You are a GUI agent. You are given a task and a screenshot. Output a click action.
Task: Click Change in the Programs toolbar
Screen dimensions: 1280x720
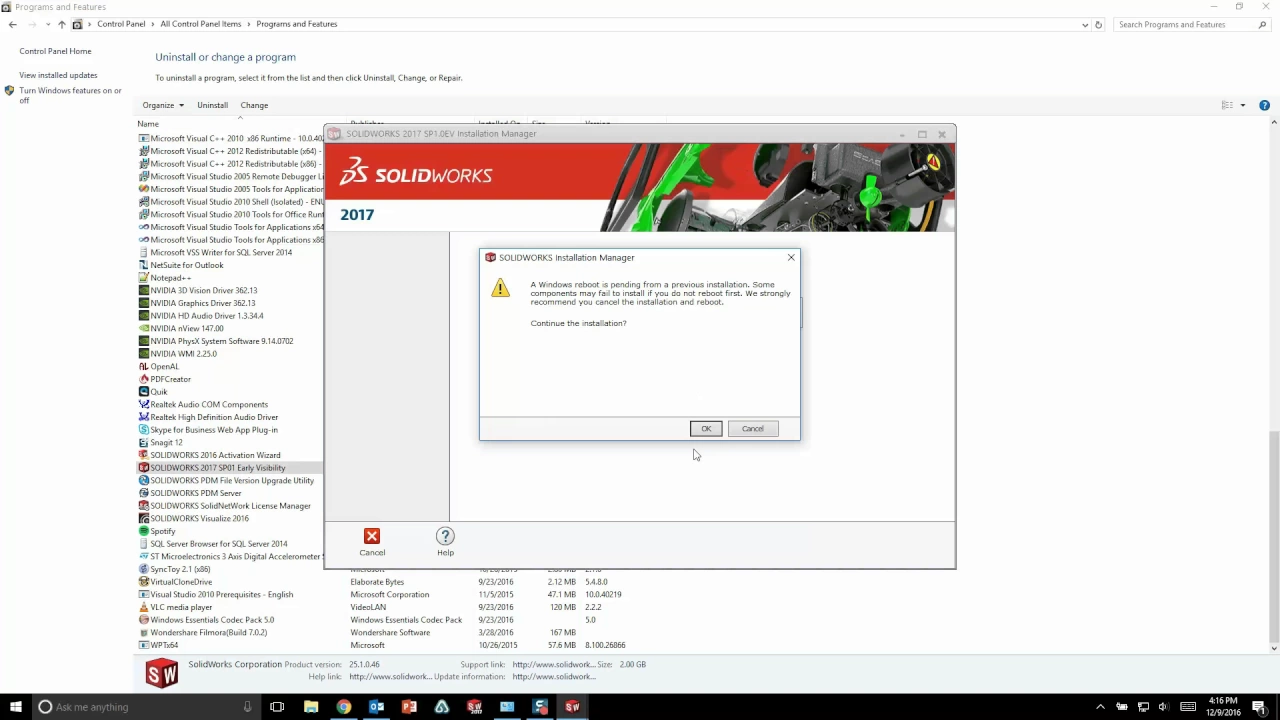point(254,105)
